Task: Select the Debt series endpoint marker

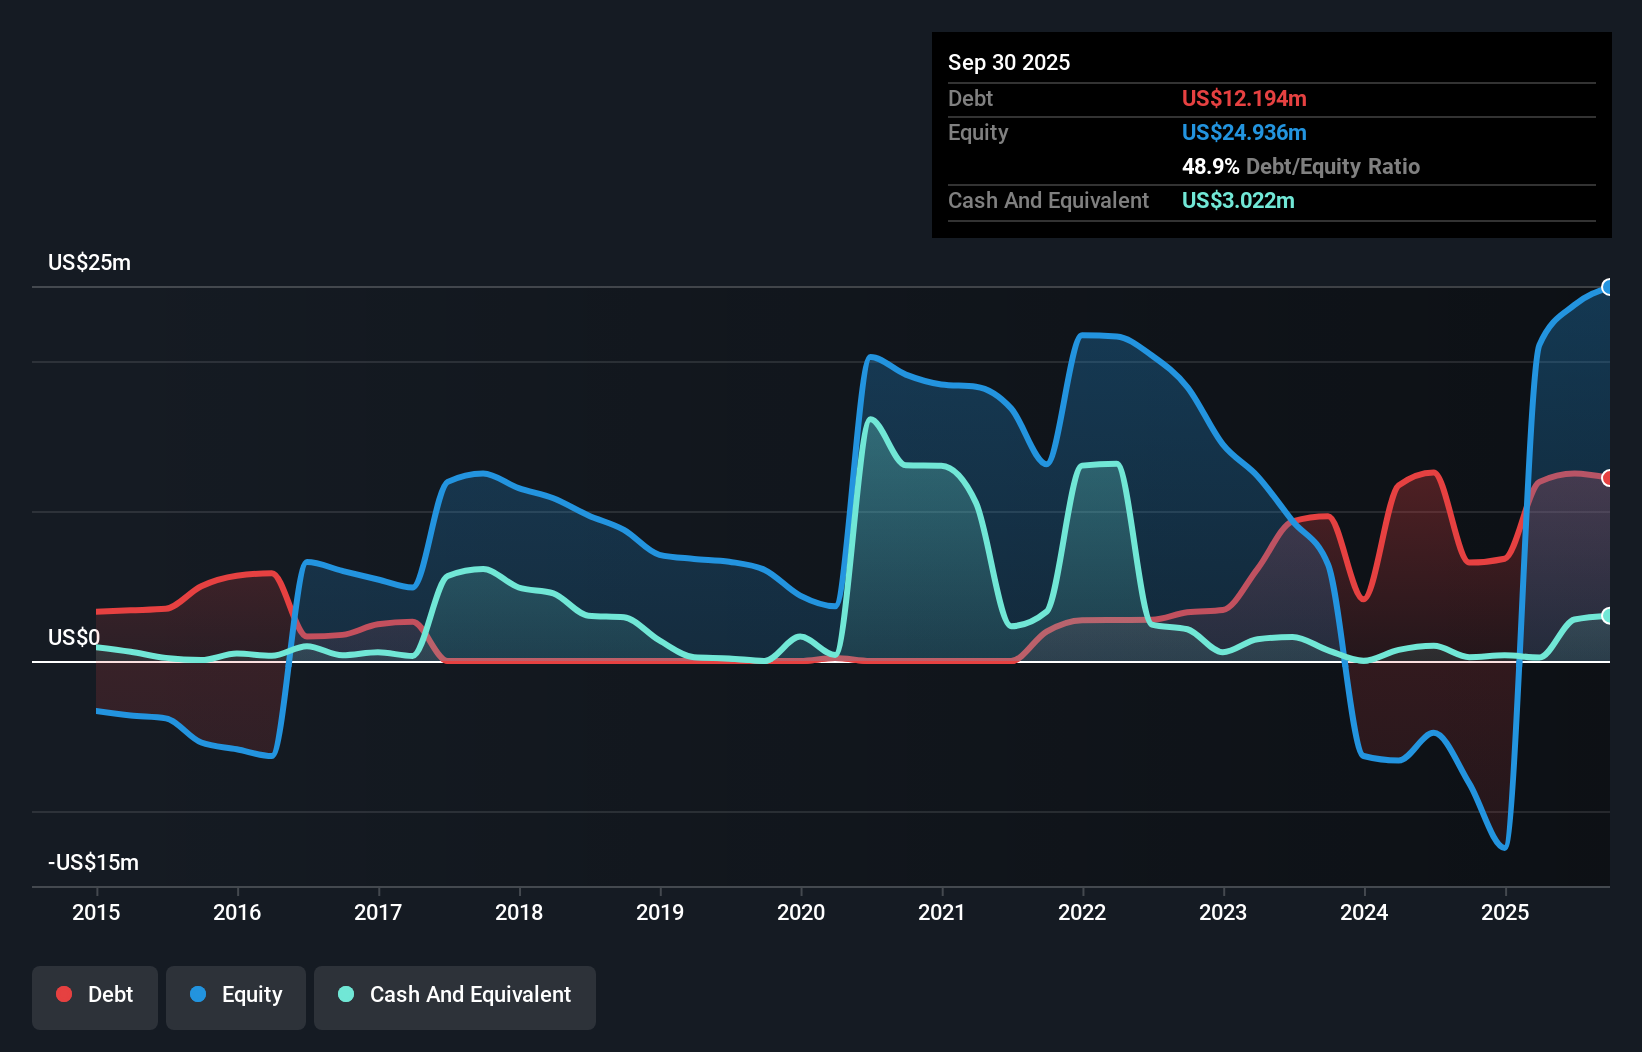Action: (1608, 479)
